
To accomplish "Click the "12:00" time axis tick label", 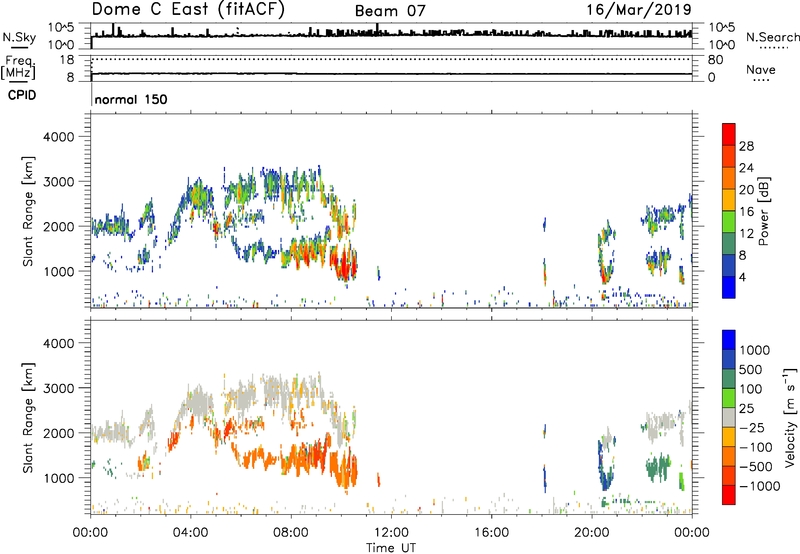I will [x=391, y=533].
